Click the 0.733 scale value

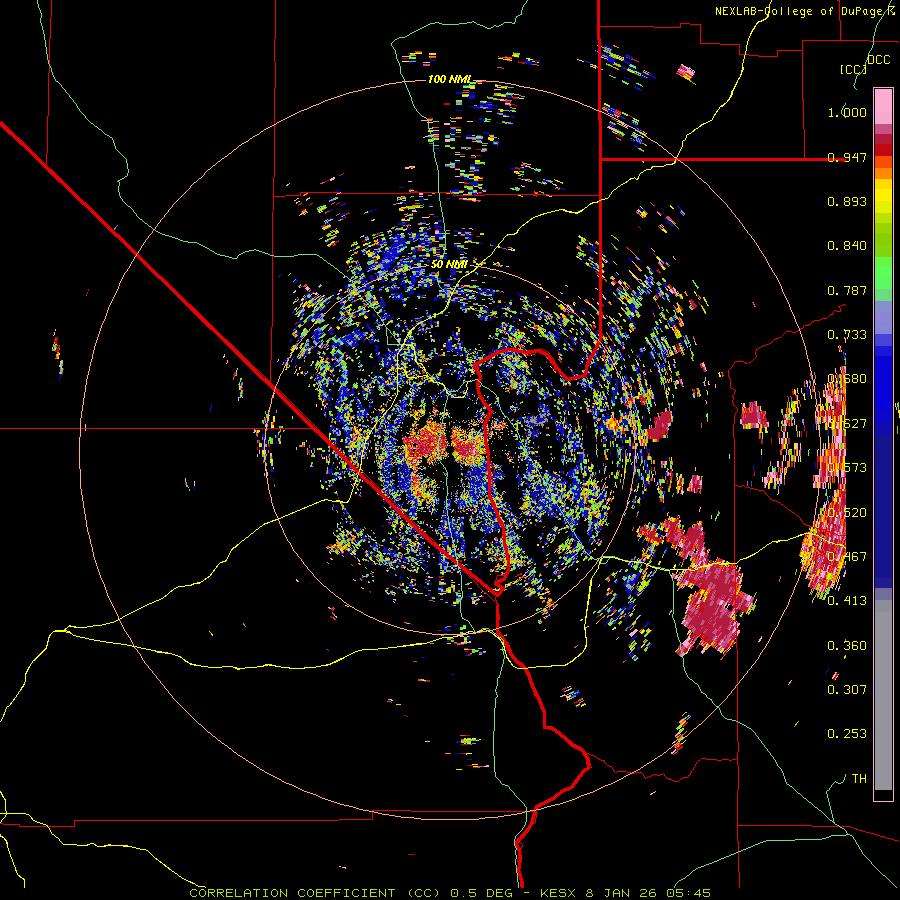(847, 335)
